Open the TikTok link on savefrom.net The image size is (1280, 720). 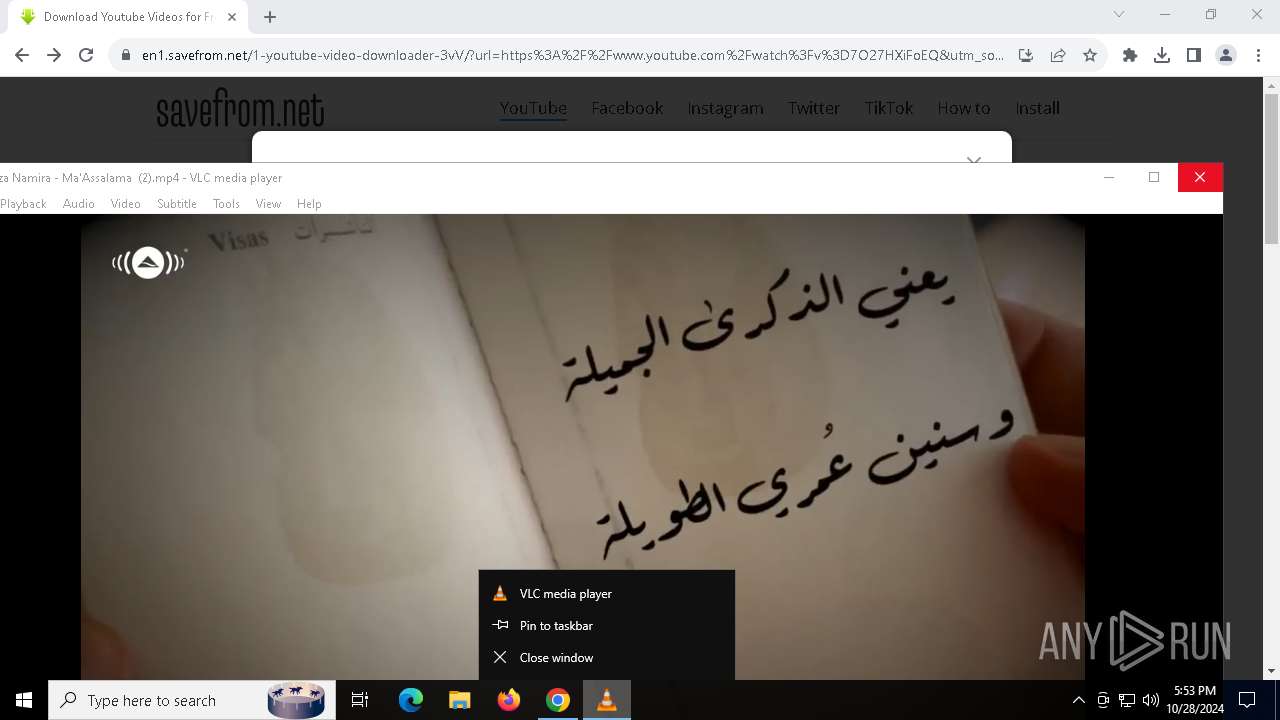click(889, 108)
